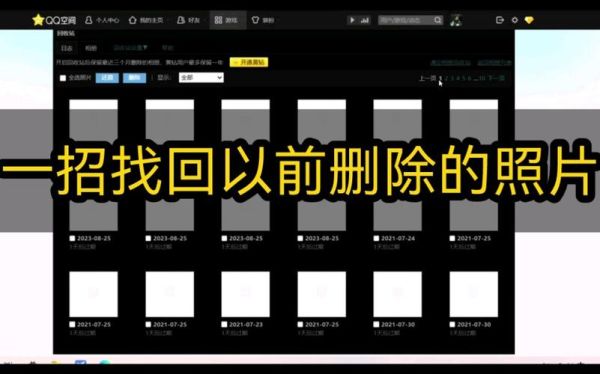
Task: Go to page 2 in pagination
Action: click(447, 78)
